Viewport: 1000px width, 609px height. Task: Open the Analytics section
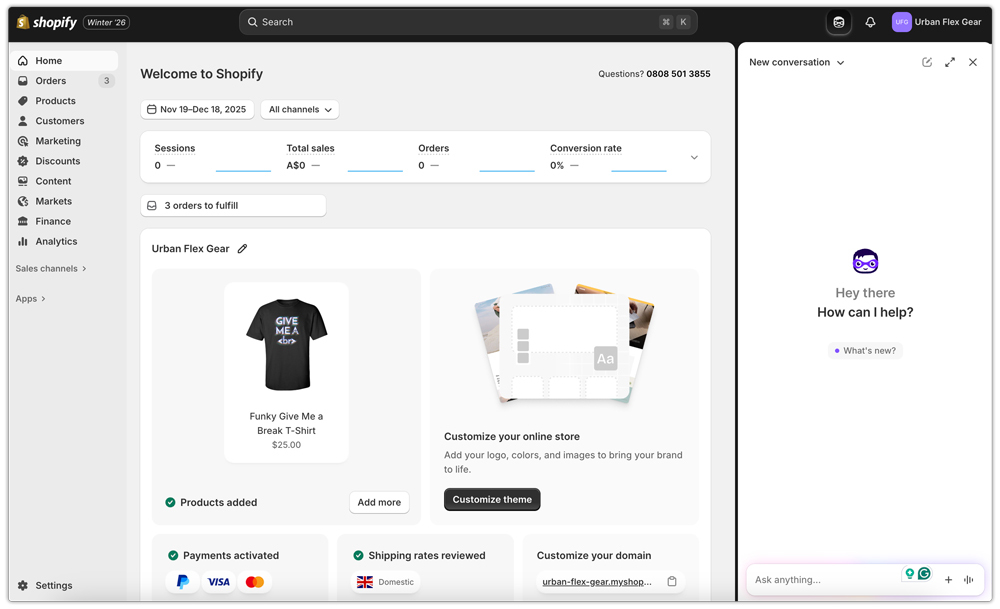click(x=55, y=241)
